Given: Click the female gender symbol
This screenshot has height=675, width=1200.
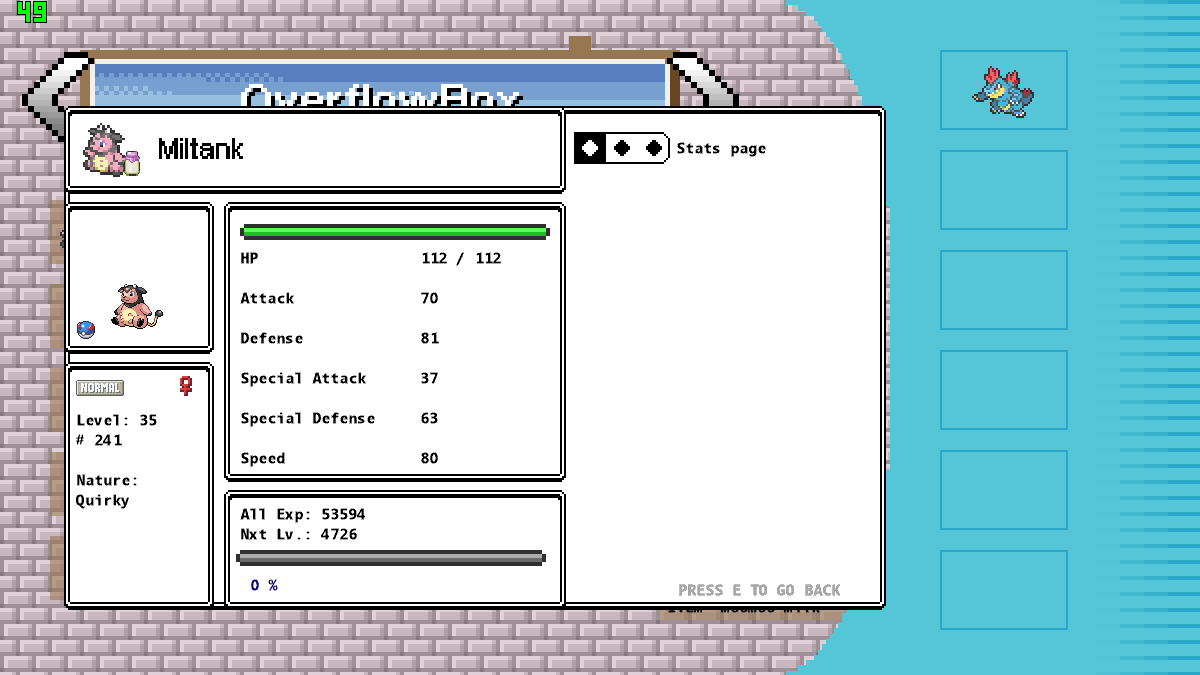Looking at the screenshot, I should 185,386.
